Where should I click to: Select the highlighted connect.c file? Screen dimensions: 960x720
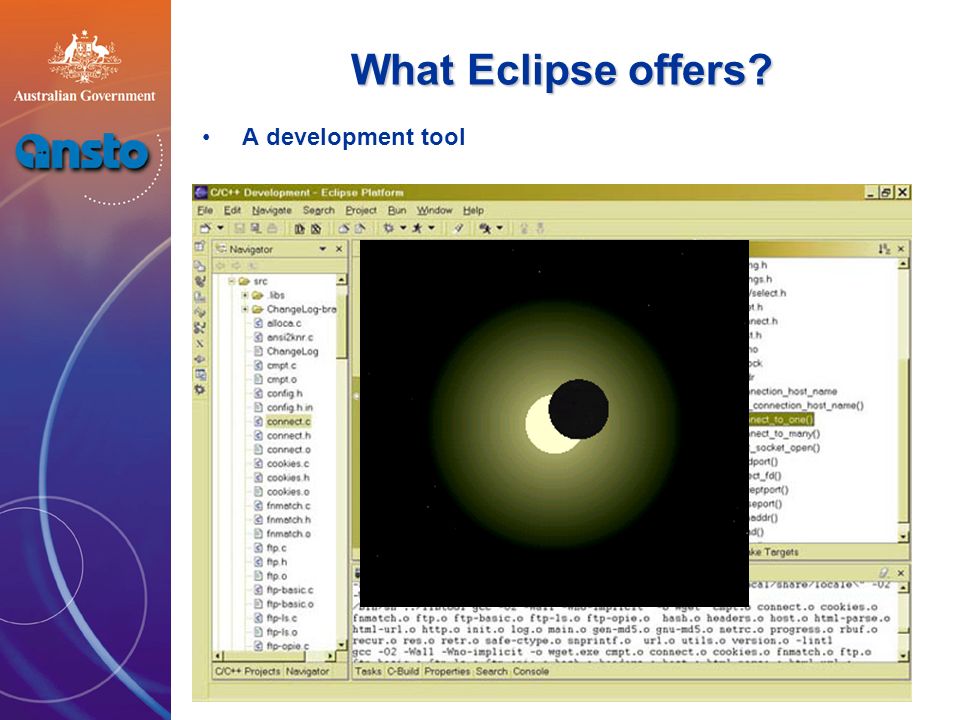point(288,422)
